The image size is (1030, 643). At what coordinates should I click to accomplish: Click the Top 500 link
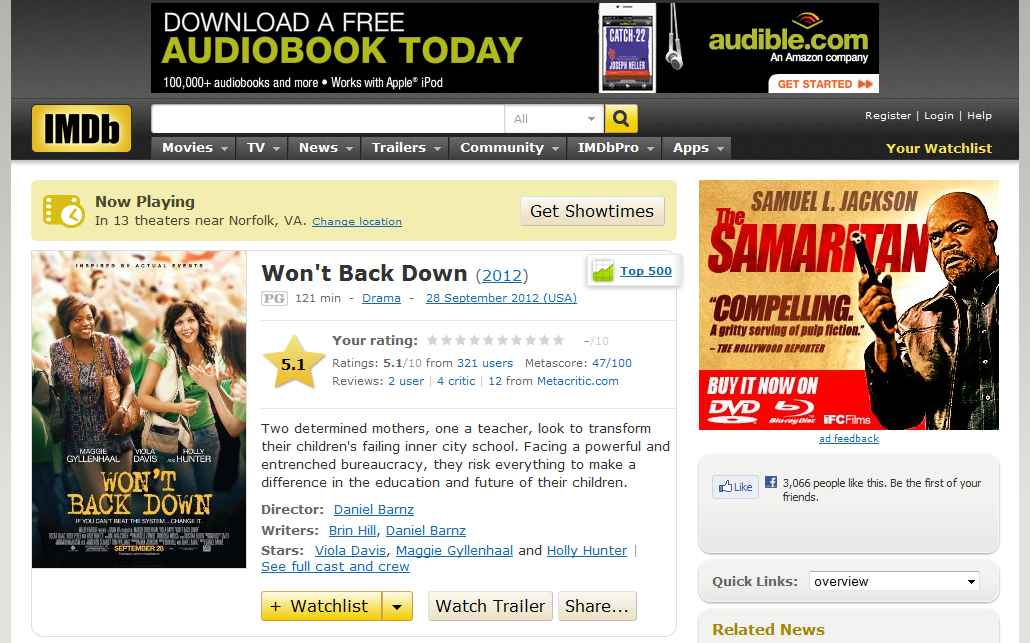coord(646,271)
